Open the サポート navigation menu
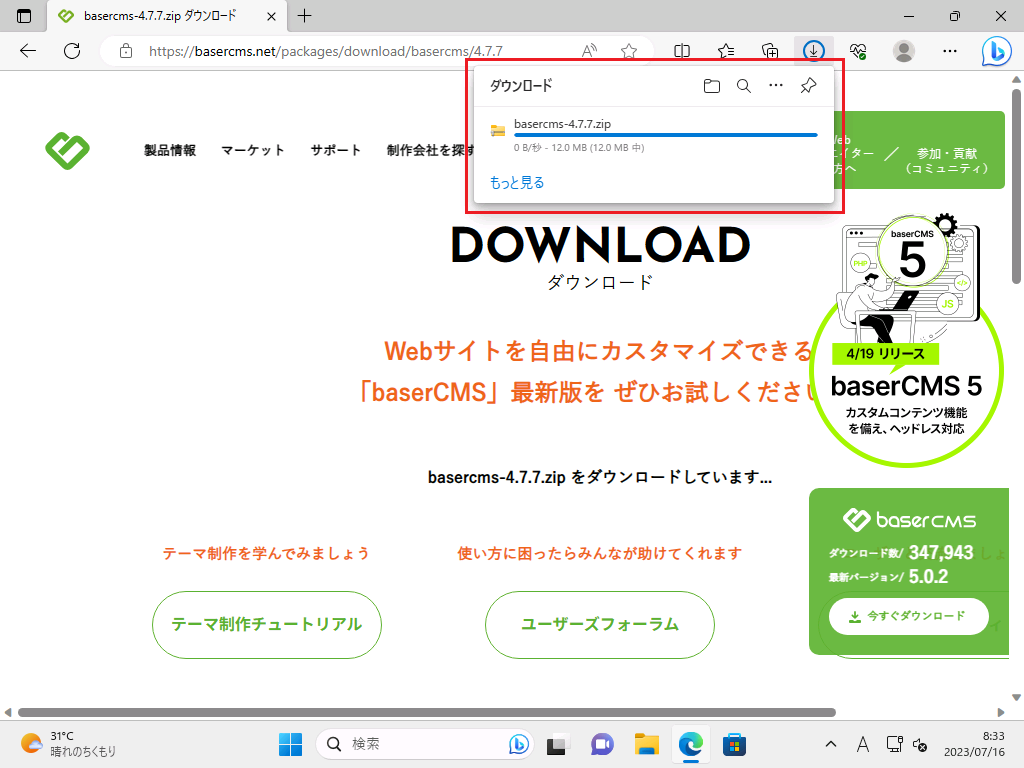Viewport: 1024px width, 768px height. tap(335, 150)
